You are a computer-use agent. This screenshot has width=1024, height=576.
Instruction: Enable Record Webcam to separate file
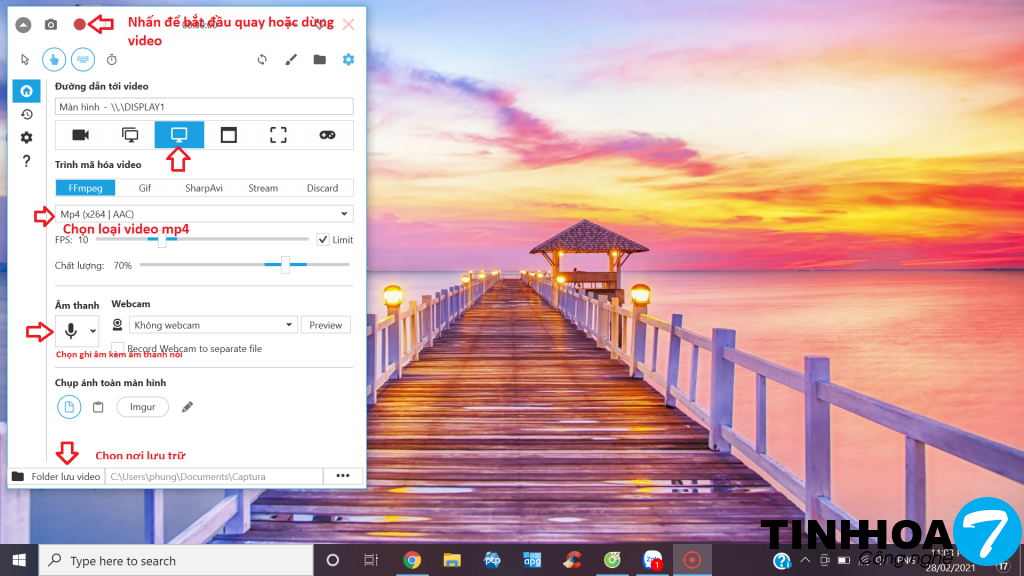118,348
